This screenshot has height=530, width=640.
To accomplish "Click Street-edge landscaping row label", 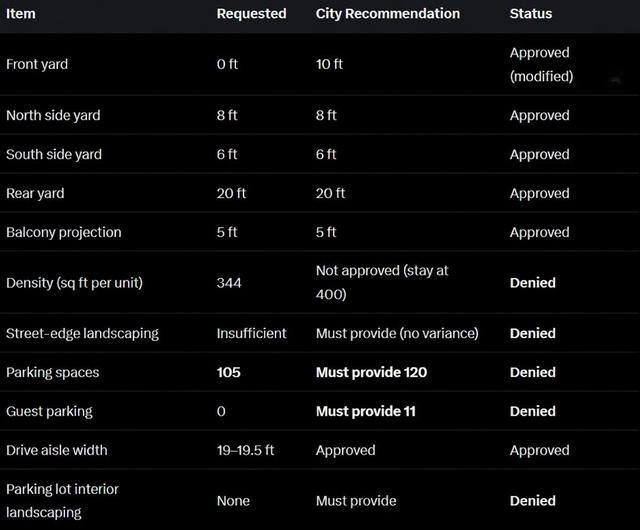I will 82,334.
